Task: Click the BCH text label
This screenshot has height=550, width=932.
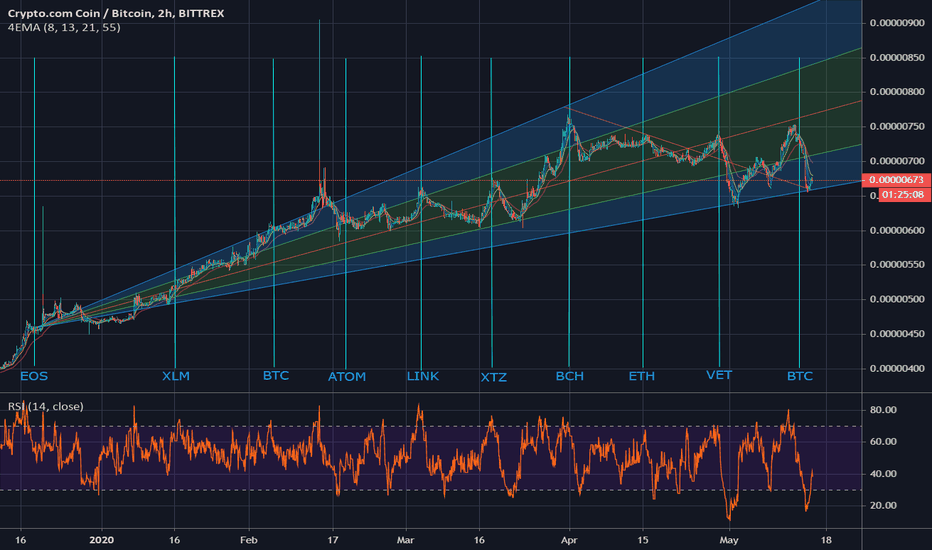Action: [x=569, y=376]
